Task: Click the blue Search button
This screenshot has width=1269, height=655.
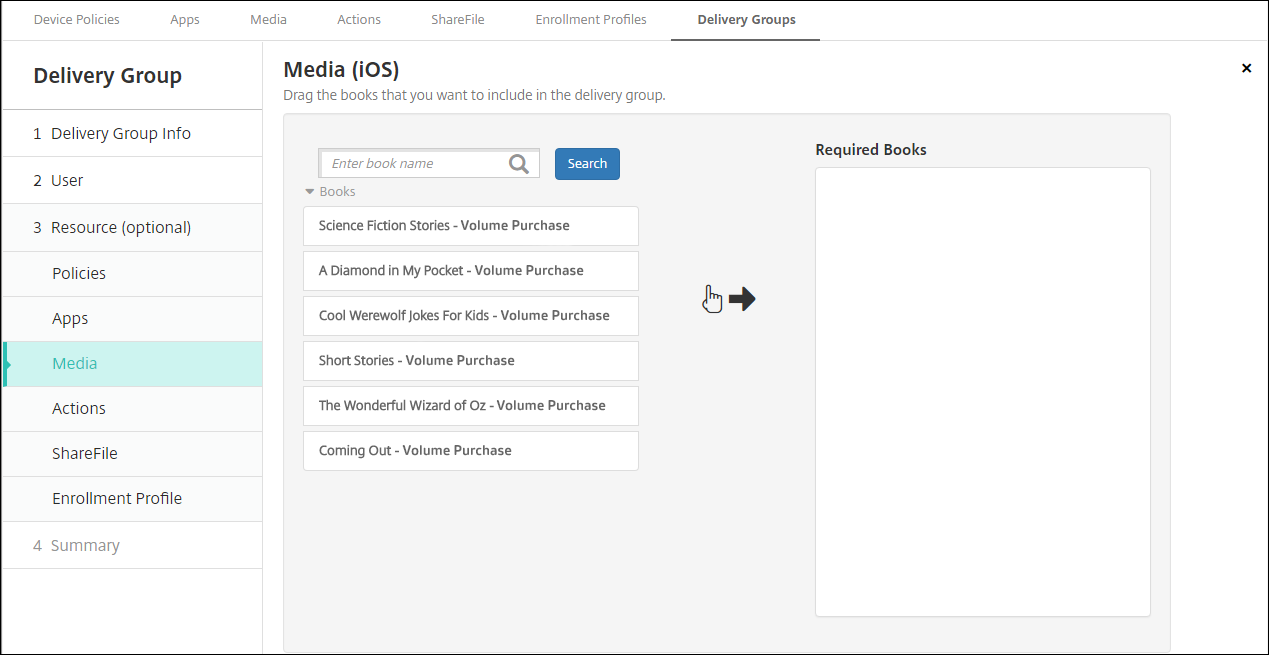Action: (587, 164)
